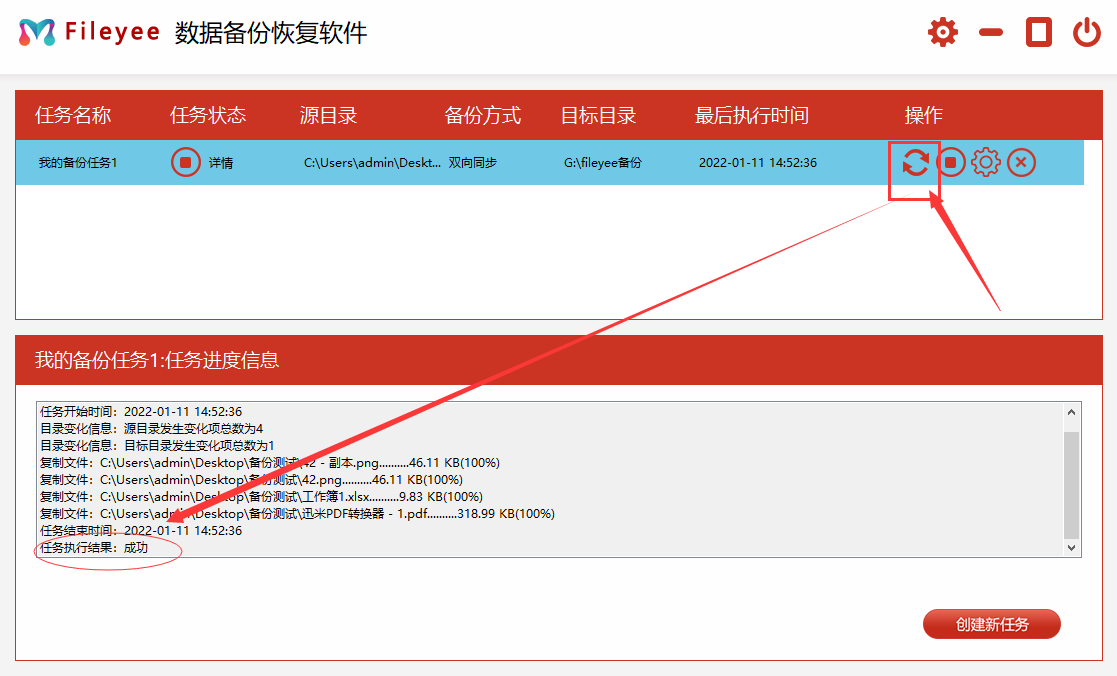Viewport: 1117px width, 676px height.
Task: Click the power icon to exit Fileyee
Action: click(x=1087, y=32)
